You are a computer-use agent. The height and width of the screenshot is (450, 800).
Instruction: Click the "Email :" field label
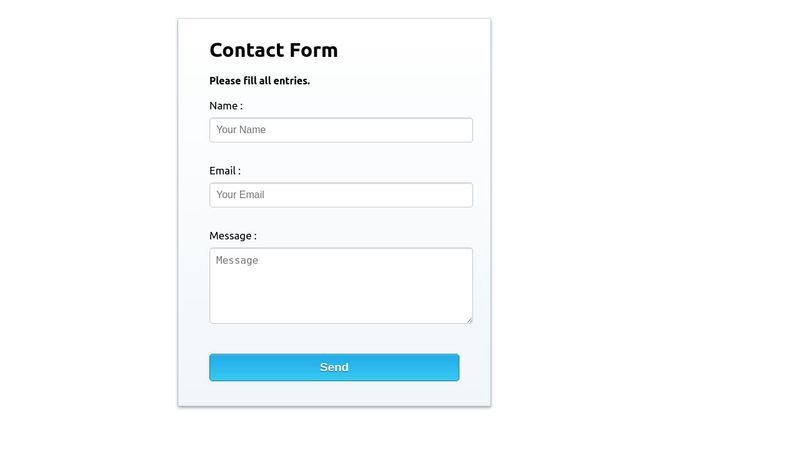click(x=225, y=171)
